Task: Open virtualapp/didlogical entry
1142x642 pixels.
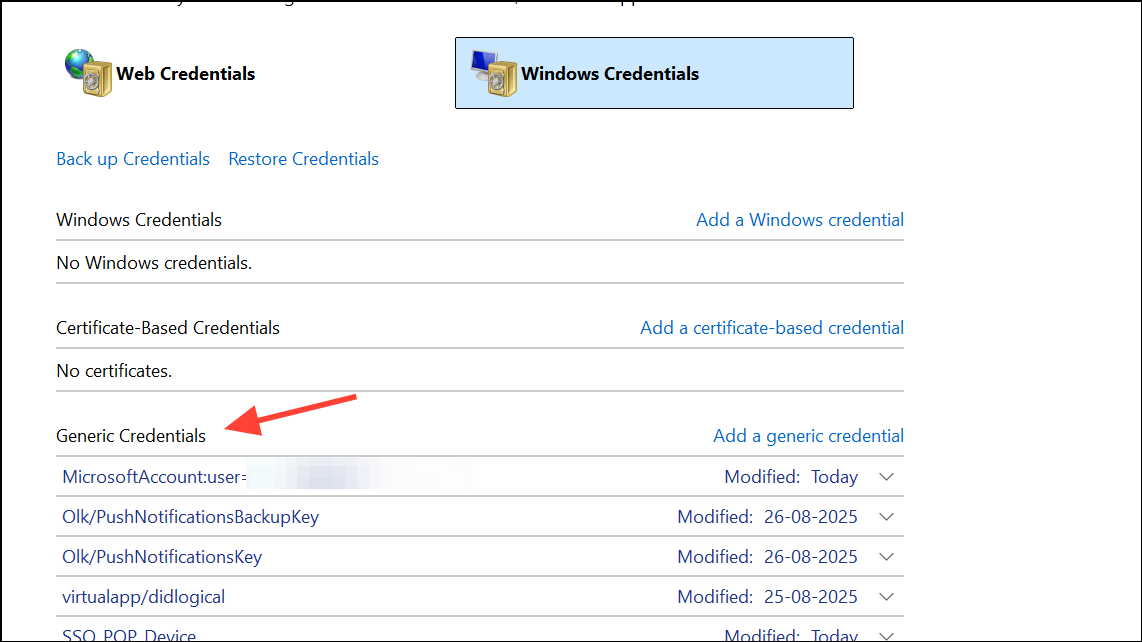Action: pyautogui.click(x=143, y=597)
